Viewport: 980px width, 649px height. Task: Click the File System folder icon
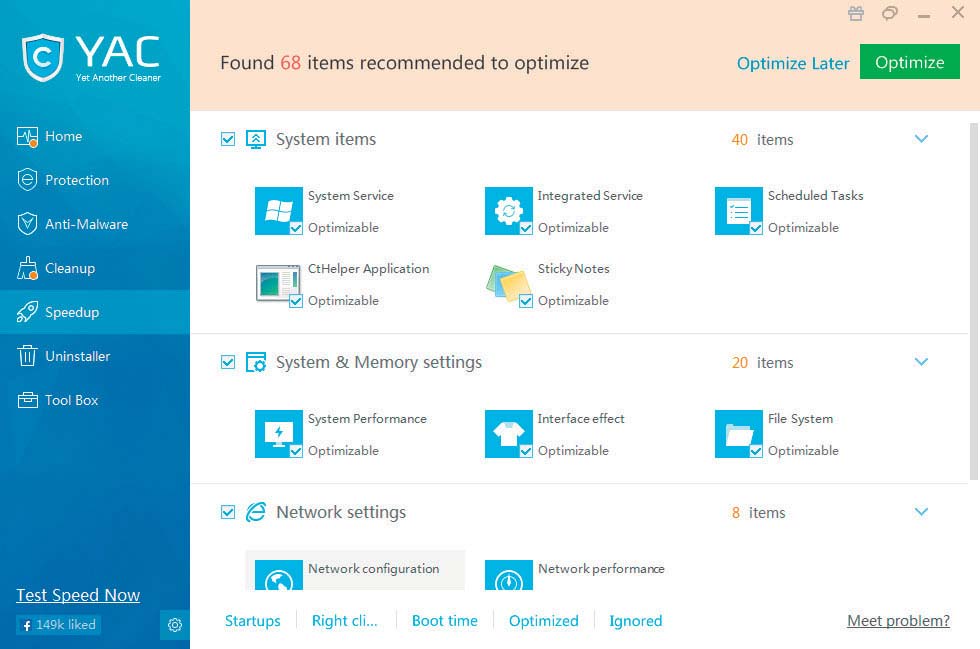point(739,434)
